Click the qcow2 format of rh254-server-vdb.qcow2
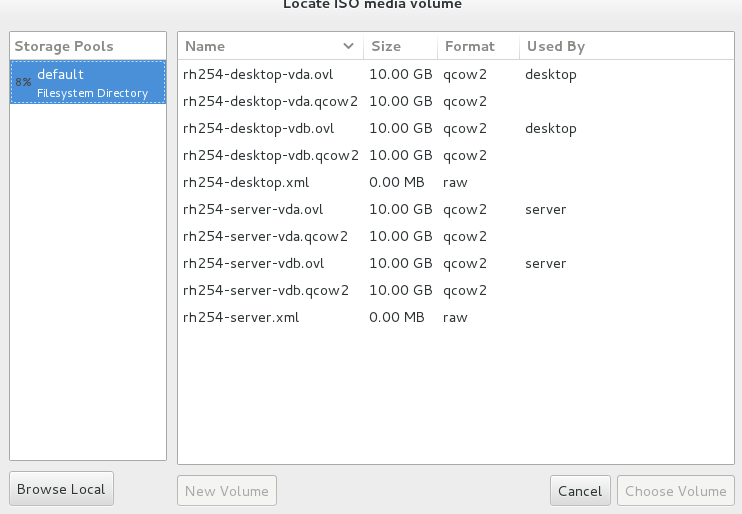Viewport: 742px width, 514px height. [x=465, y=291]
